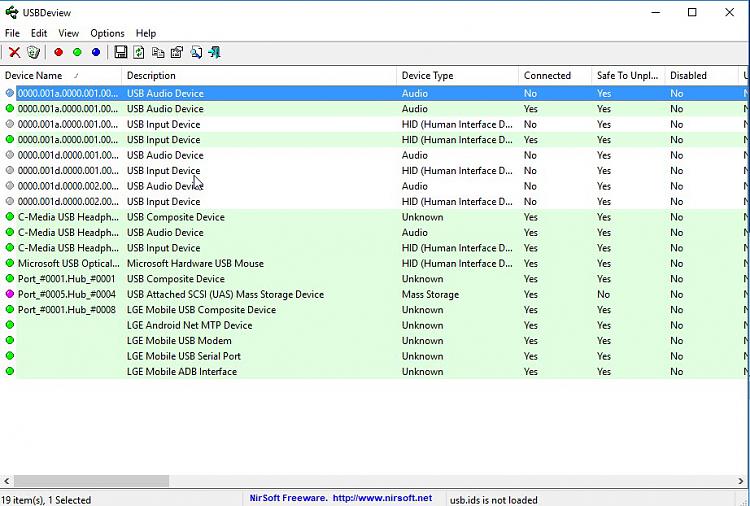The width and height of the screenshot is (750, 506).
Task: Open the File menu
Action: [12, 33]
